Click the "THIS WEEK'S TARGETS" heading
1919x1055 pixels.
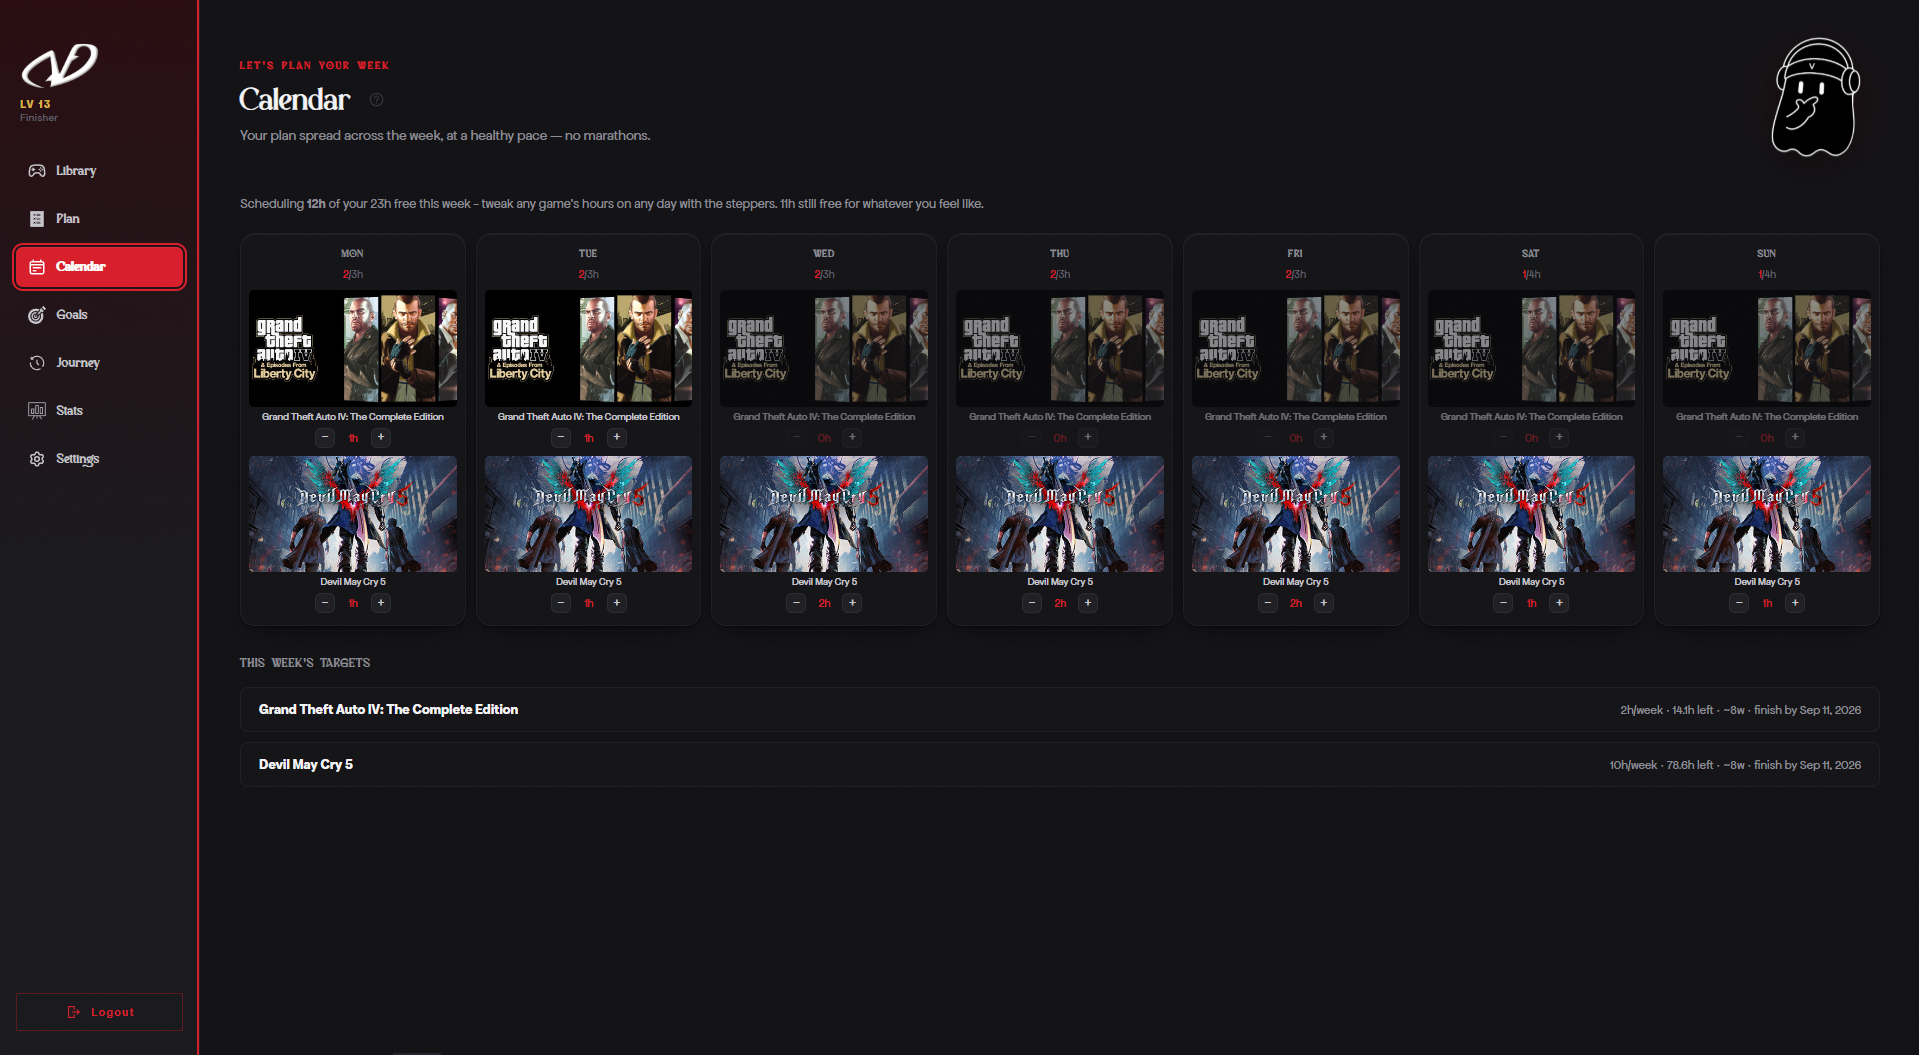pos(305,663)
